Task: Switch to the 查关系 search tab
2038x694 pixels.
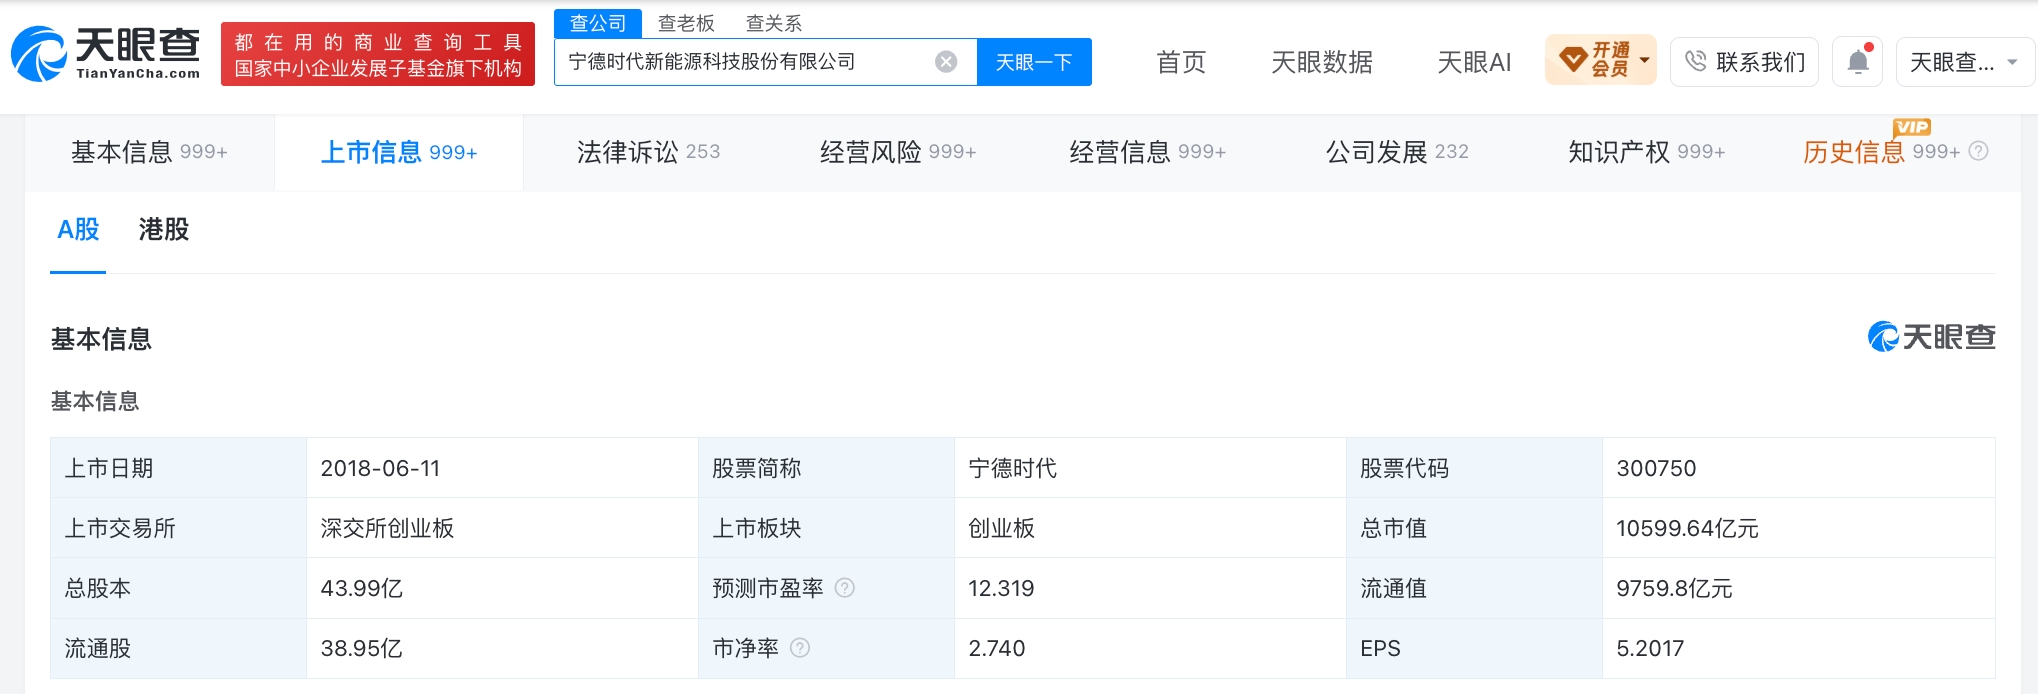Action: 774,23
